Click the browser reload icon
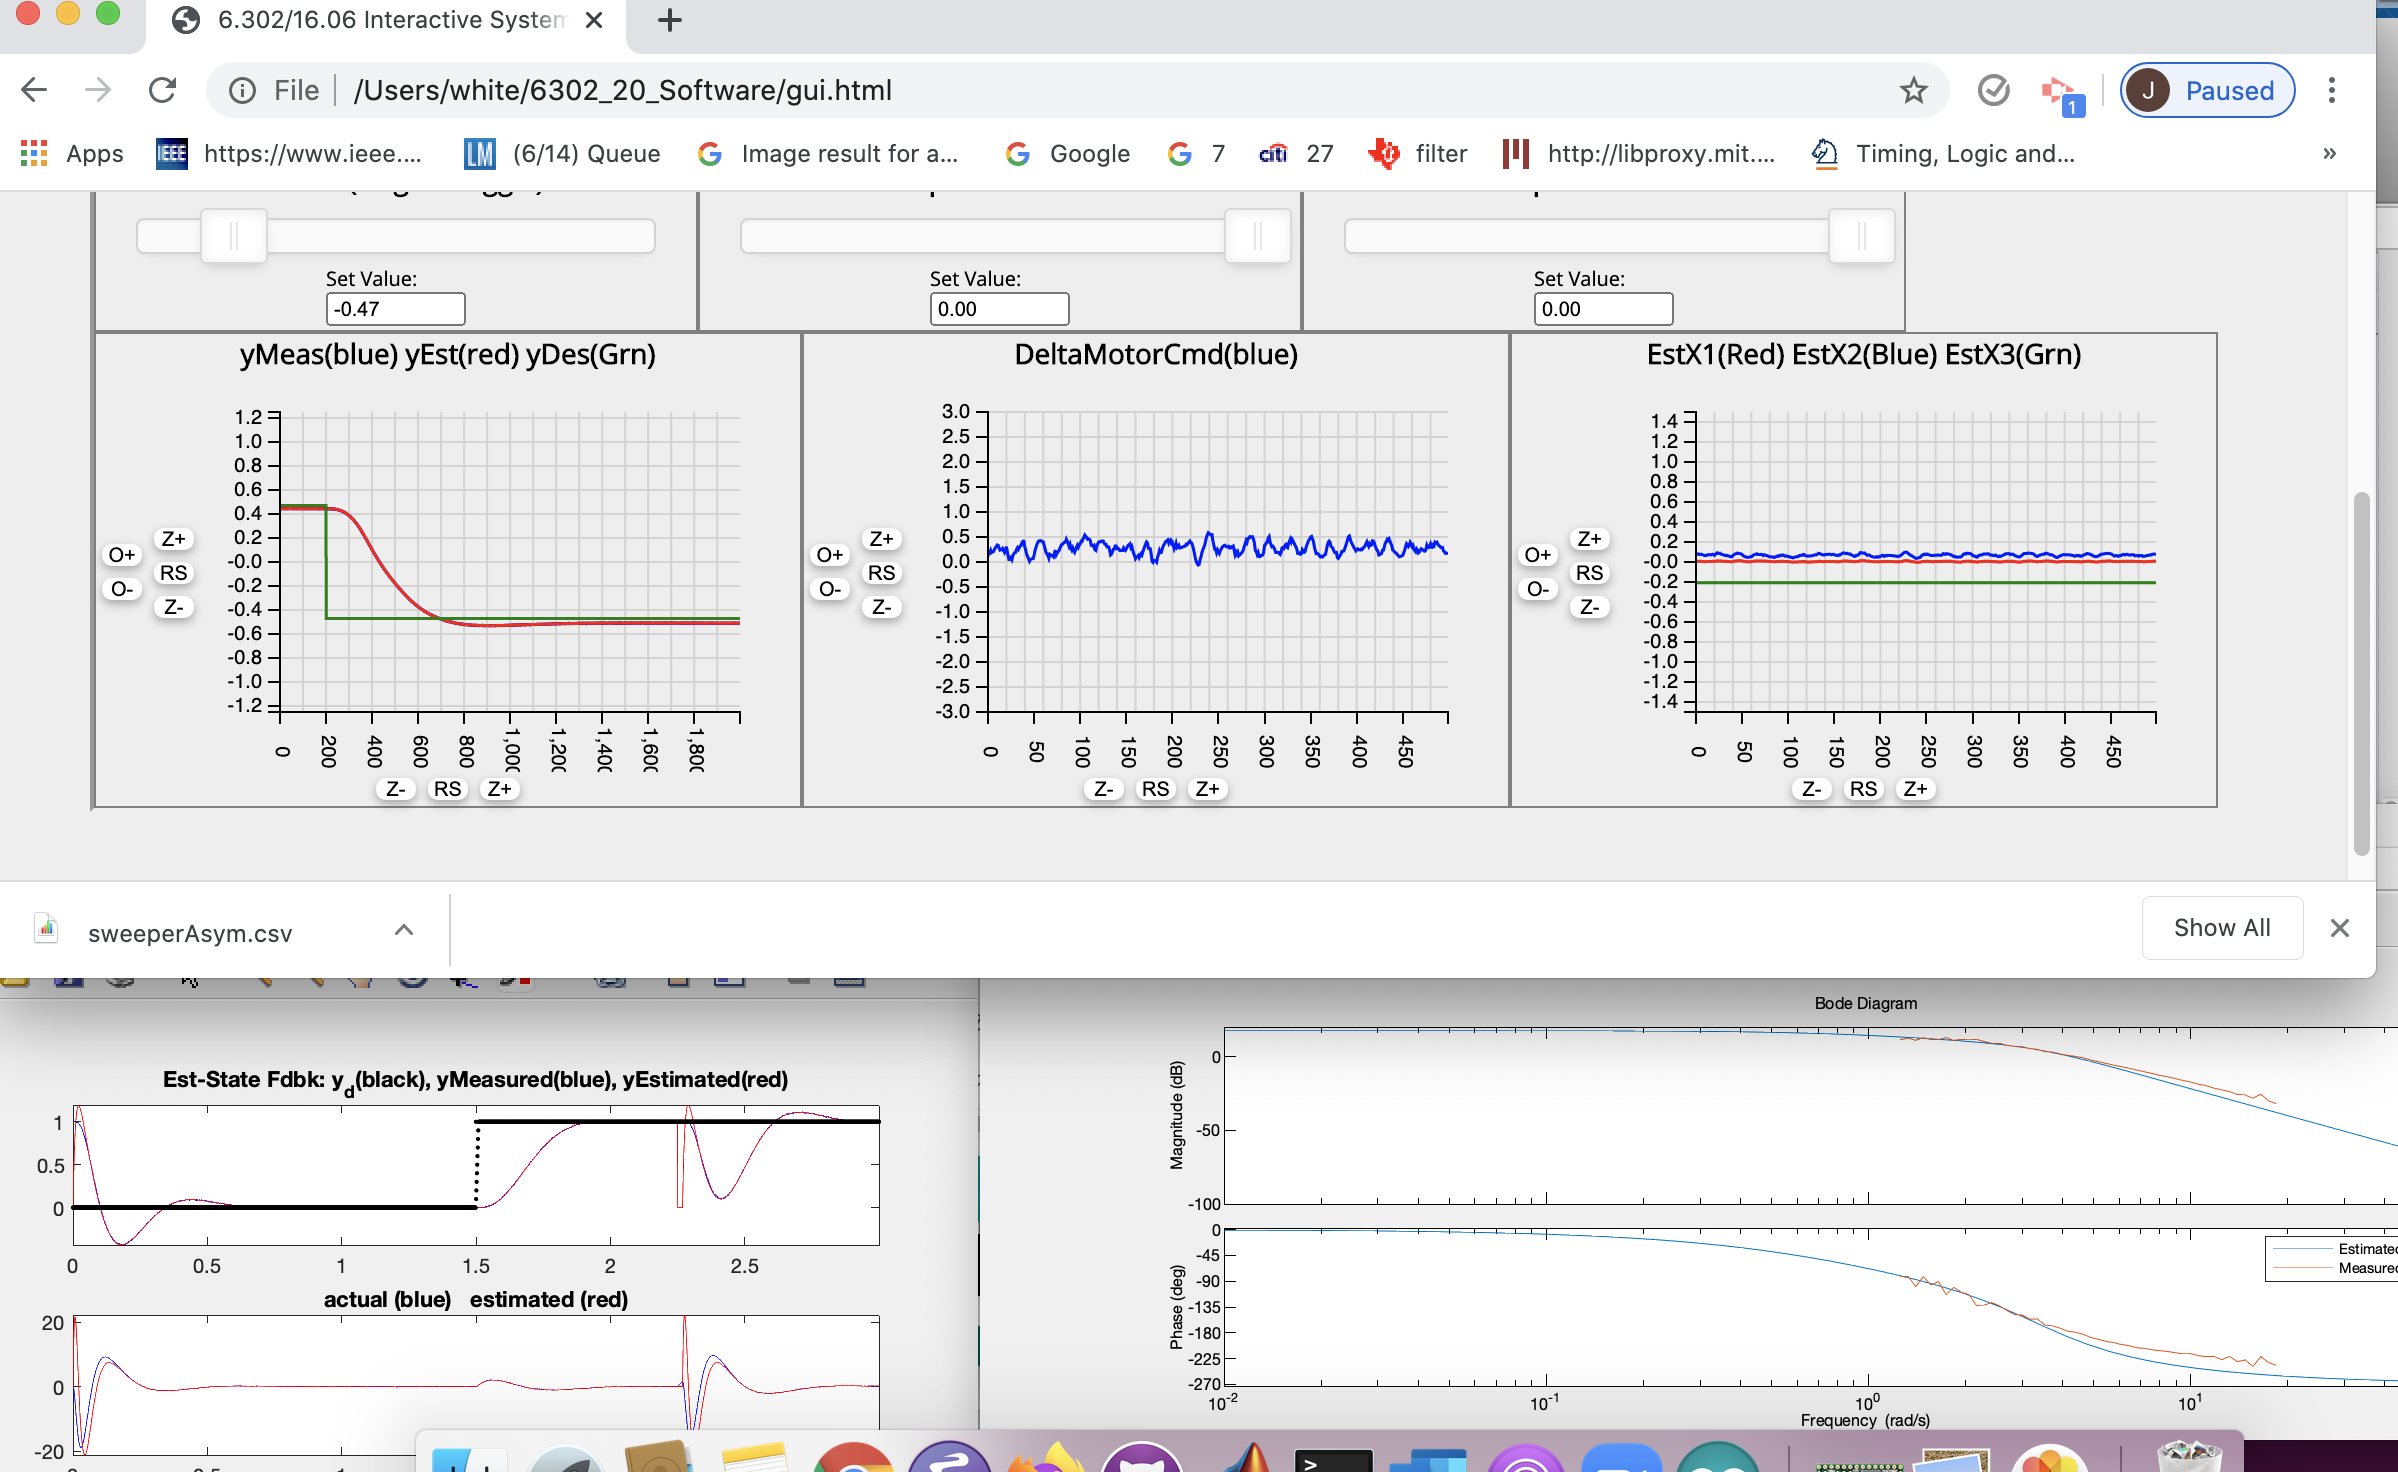 click(162, 90)
